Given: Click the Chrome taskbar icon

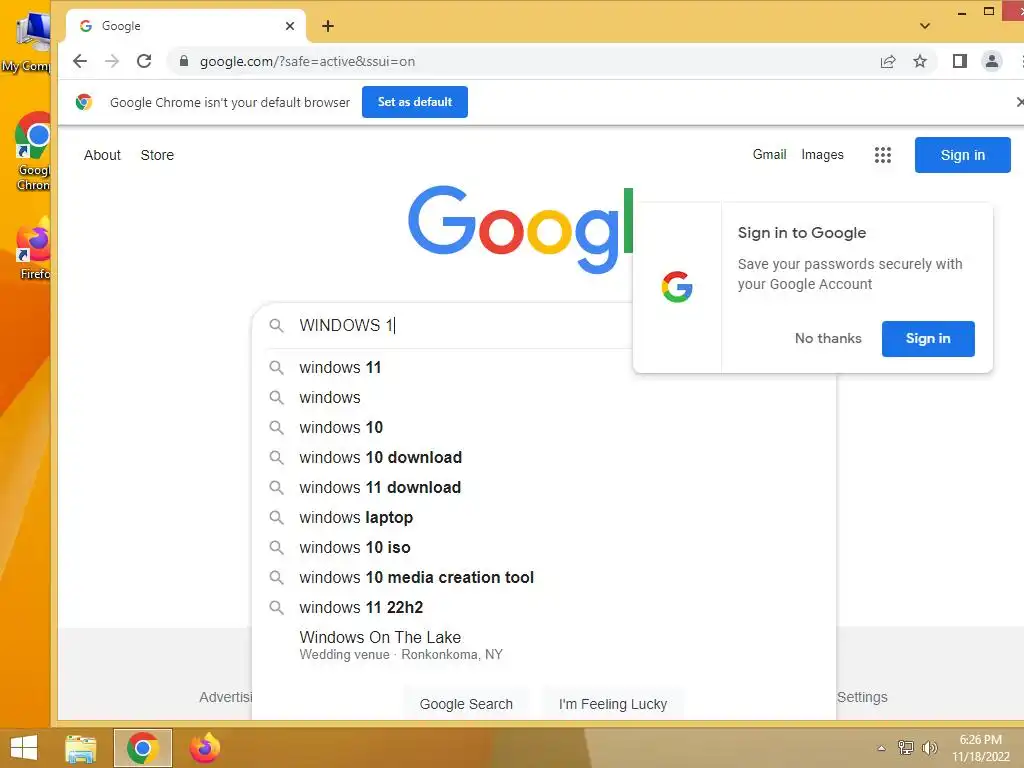Looking at the screenshot, I should pos(142,748).
